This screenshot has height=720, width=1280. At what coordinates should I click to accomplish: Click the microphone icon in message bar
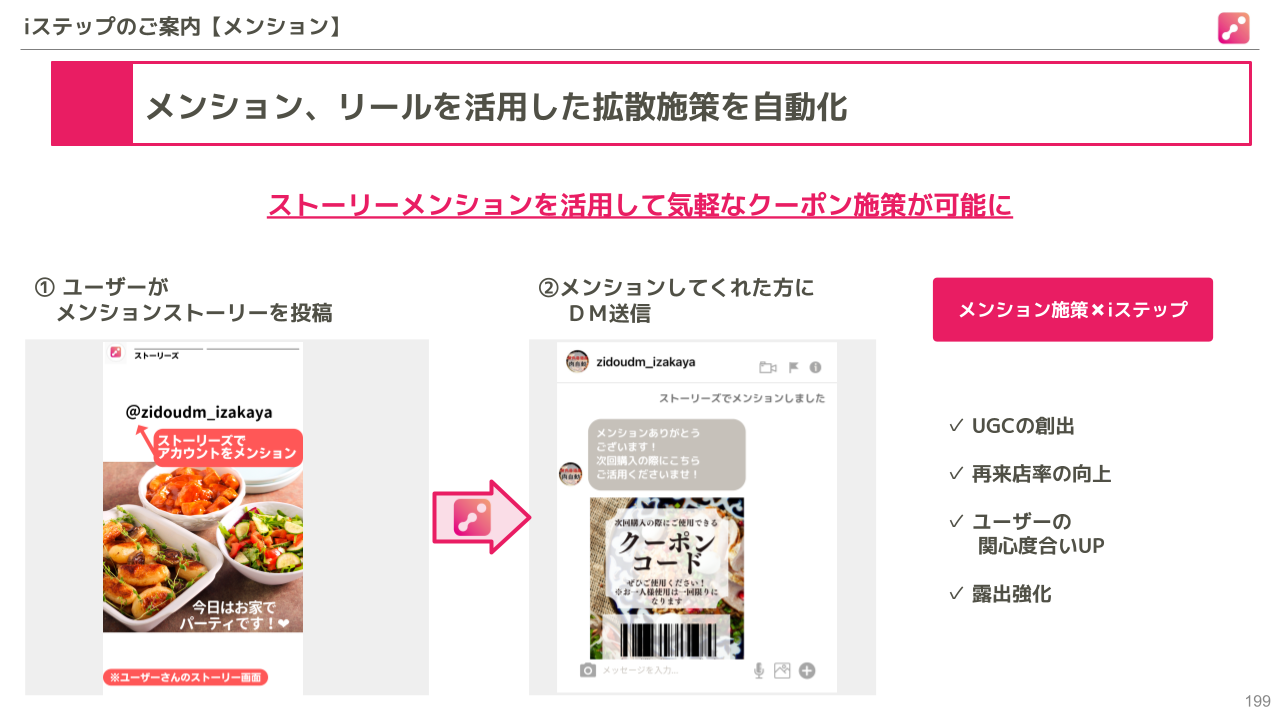pos(760,670)
